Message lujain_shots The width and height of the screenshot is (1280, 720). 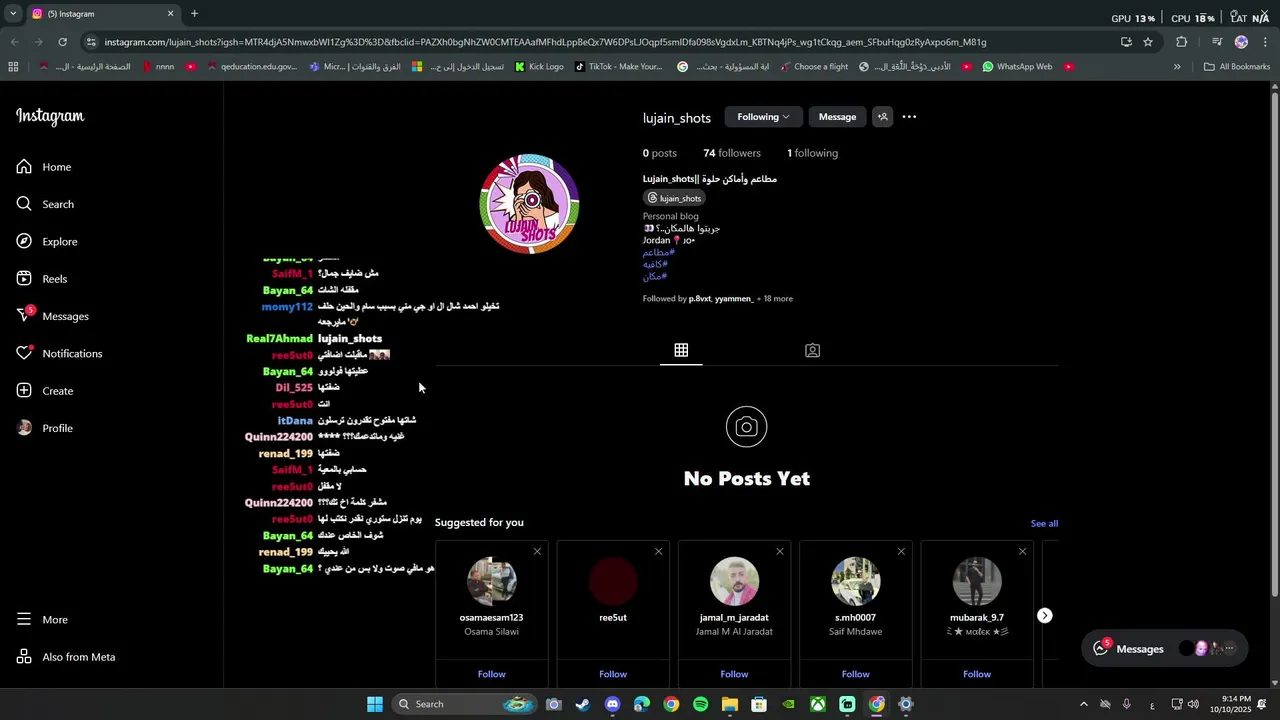(x=837, y=117)
